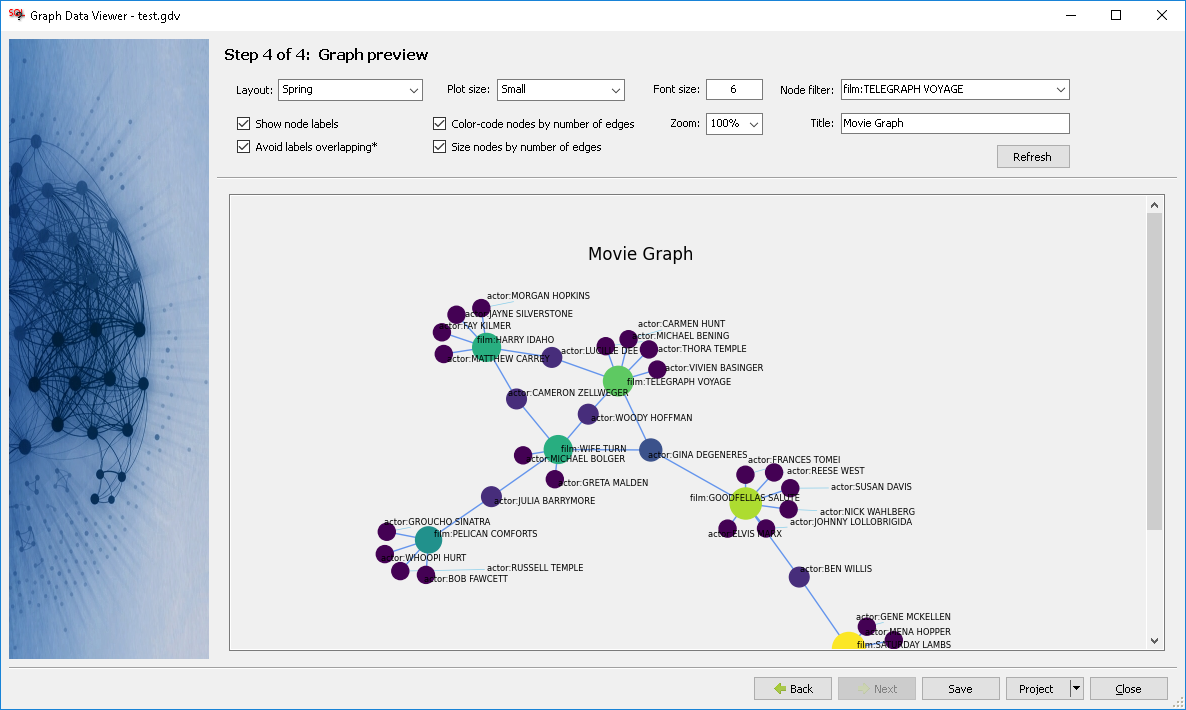Viewport: 1186px width, 710px height.
Task: Click the application icon in title bar
Action: click(x=16, y=15)
